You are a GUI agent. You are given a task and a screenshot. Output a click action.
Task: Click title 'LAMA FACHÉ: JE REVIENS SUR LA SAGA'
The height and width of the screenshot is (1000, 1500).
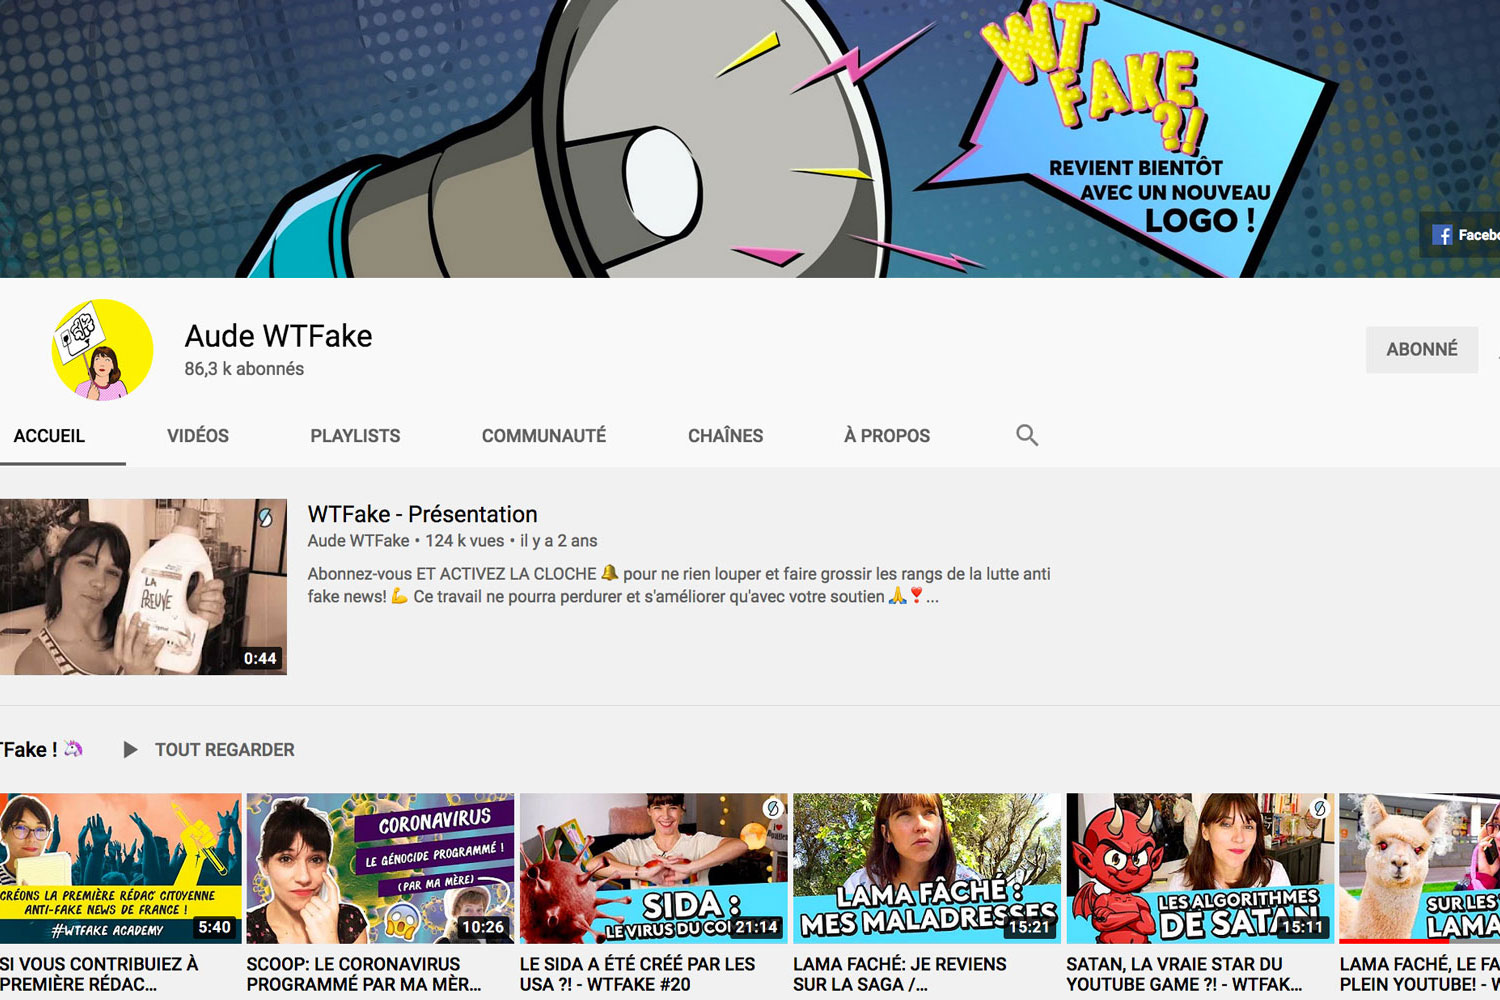click(900, 974)
